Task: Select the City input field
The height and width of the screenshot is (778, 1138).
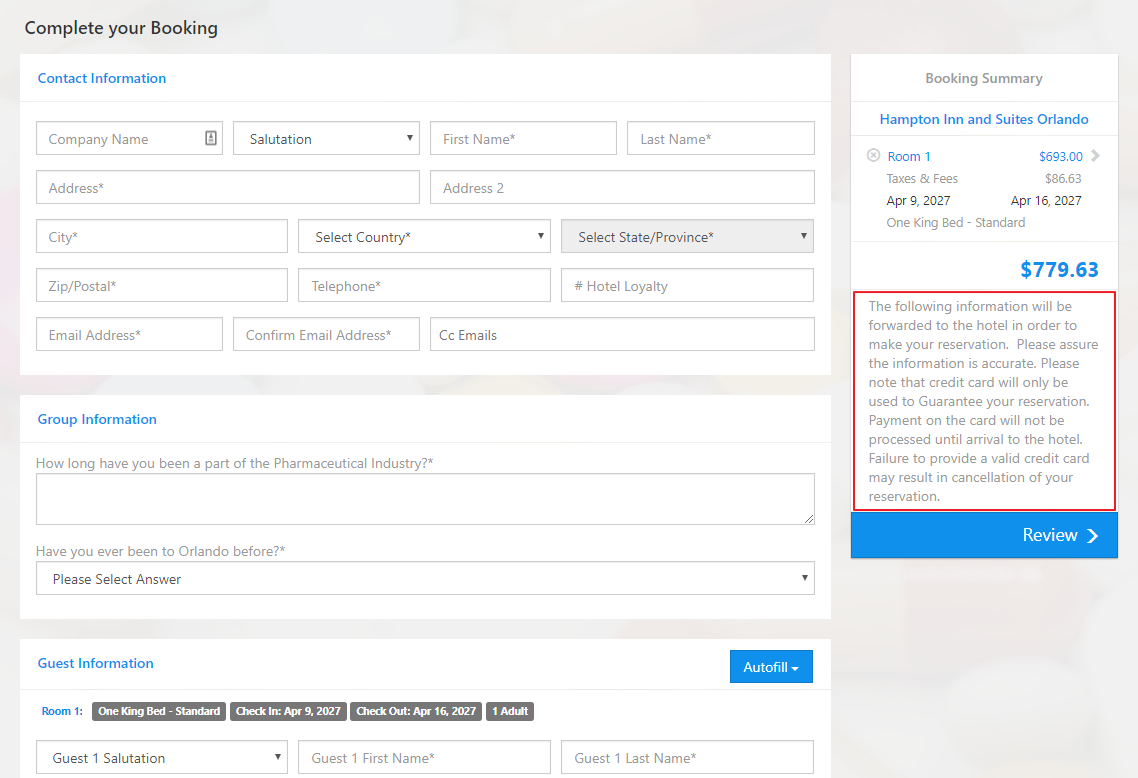Action: [x=162, y=237]
